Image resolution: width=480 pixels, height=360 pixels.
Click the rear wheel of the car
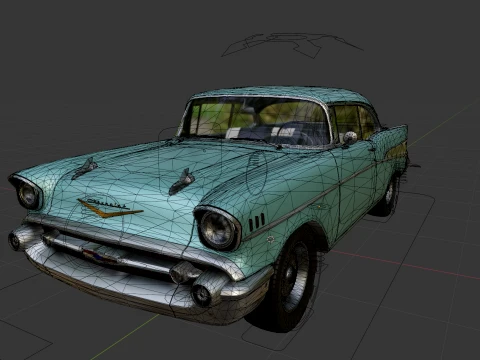pos(388,196)
